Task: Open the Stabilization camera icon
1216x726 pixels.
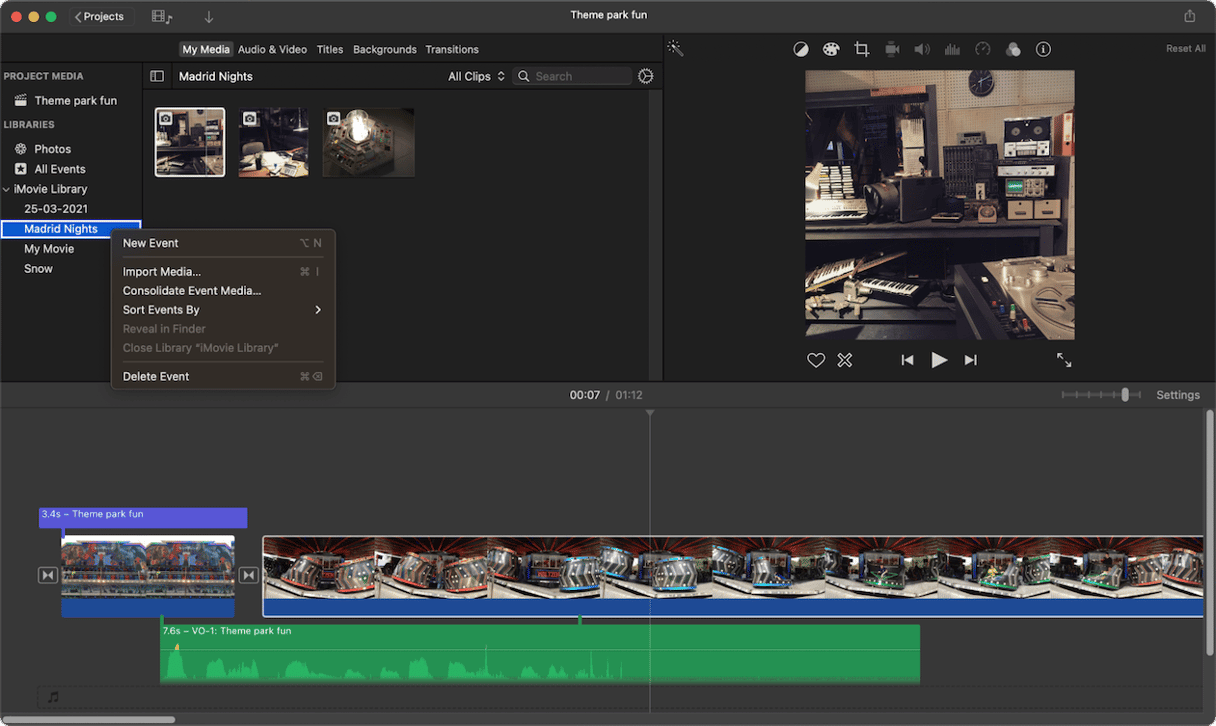Action: click(892, 49)
